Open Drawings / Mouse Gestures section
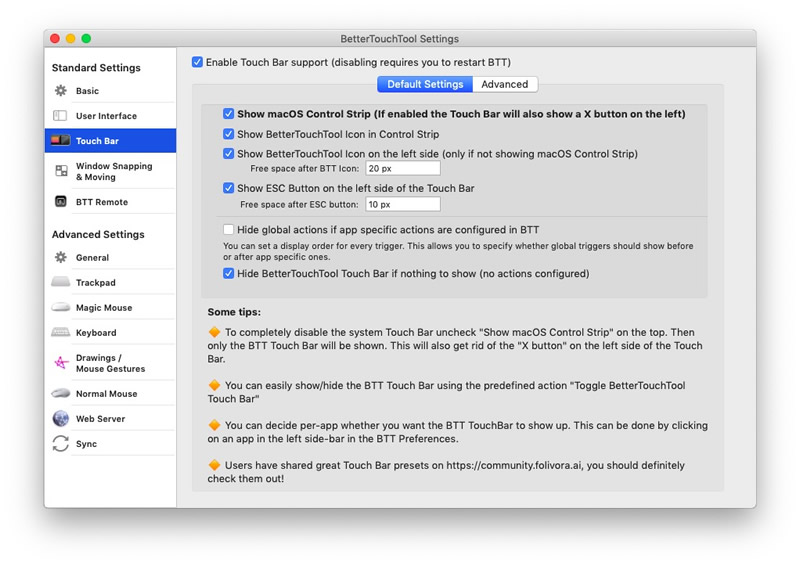This screenshot has height=566, width=800. tap(110, 363)
